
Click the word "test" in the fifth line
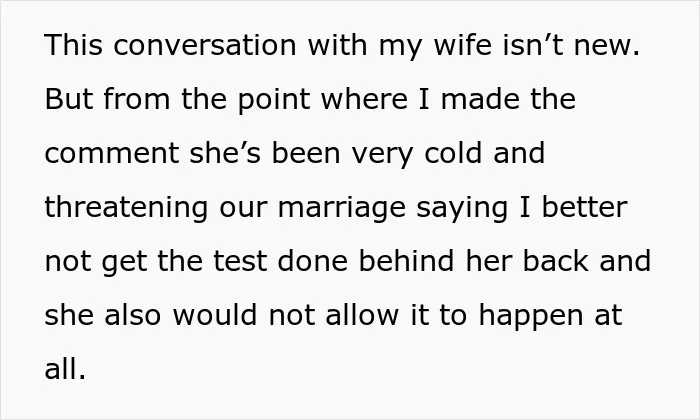point(240,261)
